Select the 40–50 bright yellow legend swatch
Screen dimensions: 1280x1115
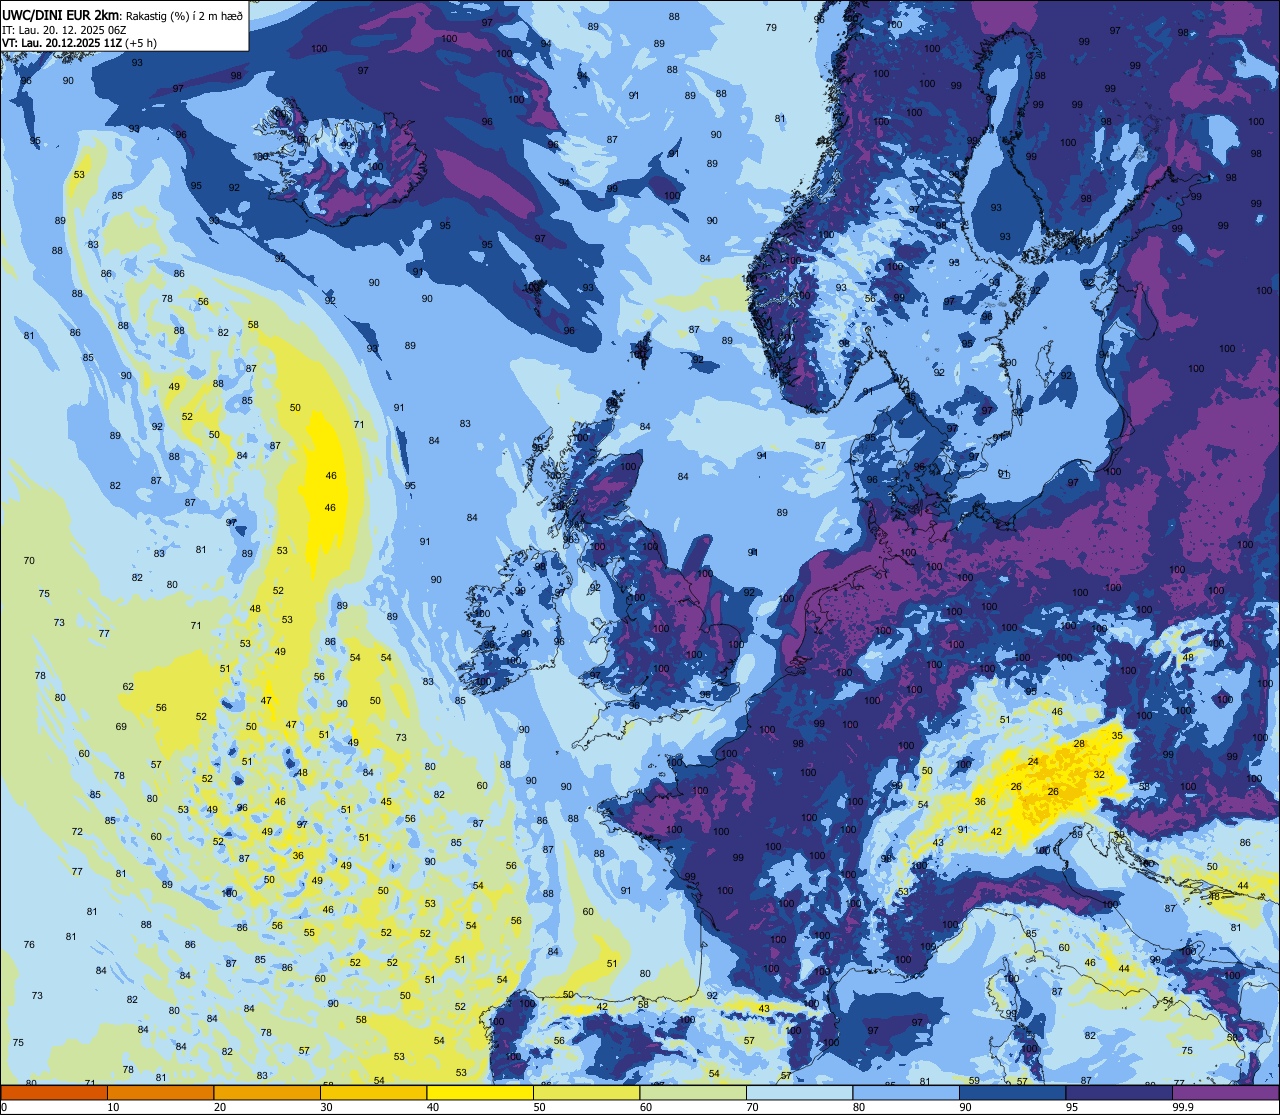pos(480,1093)
